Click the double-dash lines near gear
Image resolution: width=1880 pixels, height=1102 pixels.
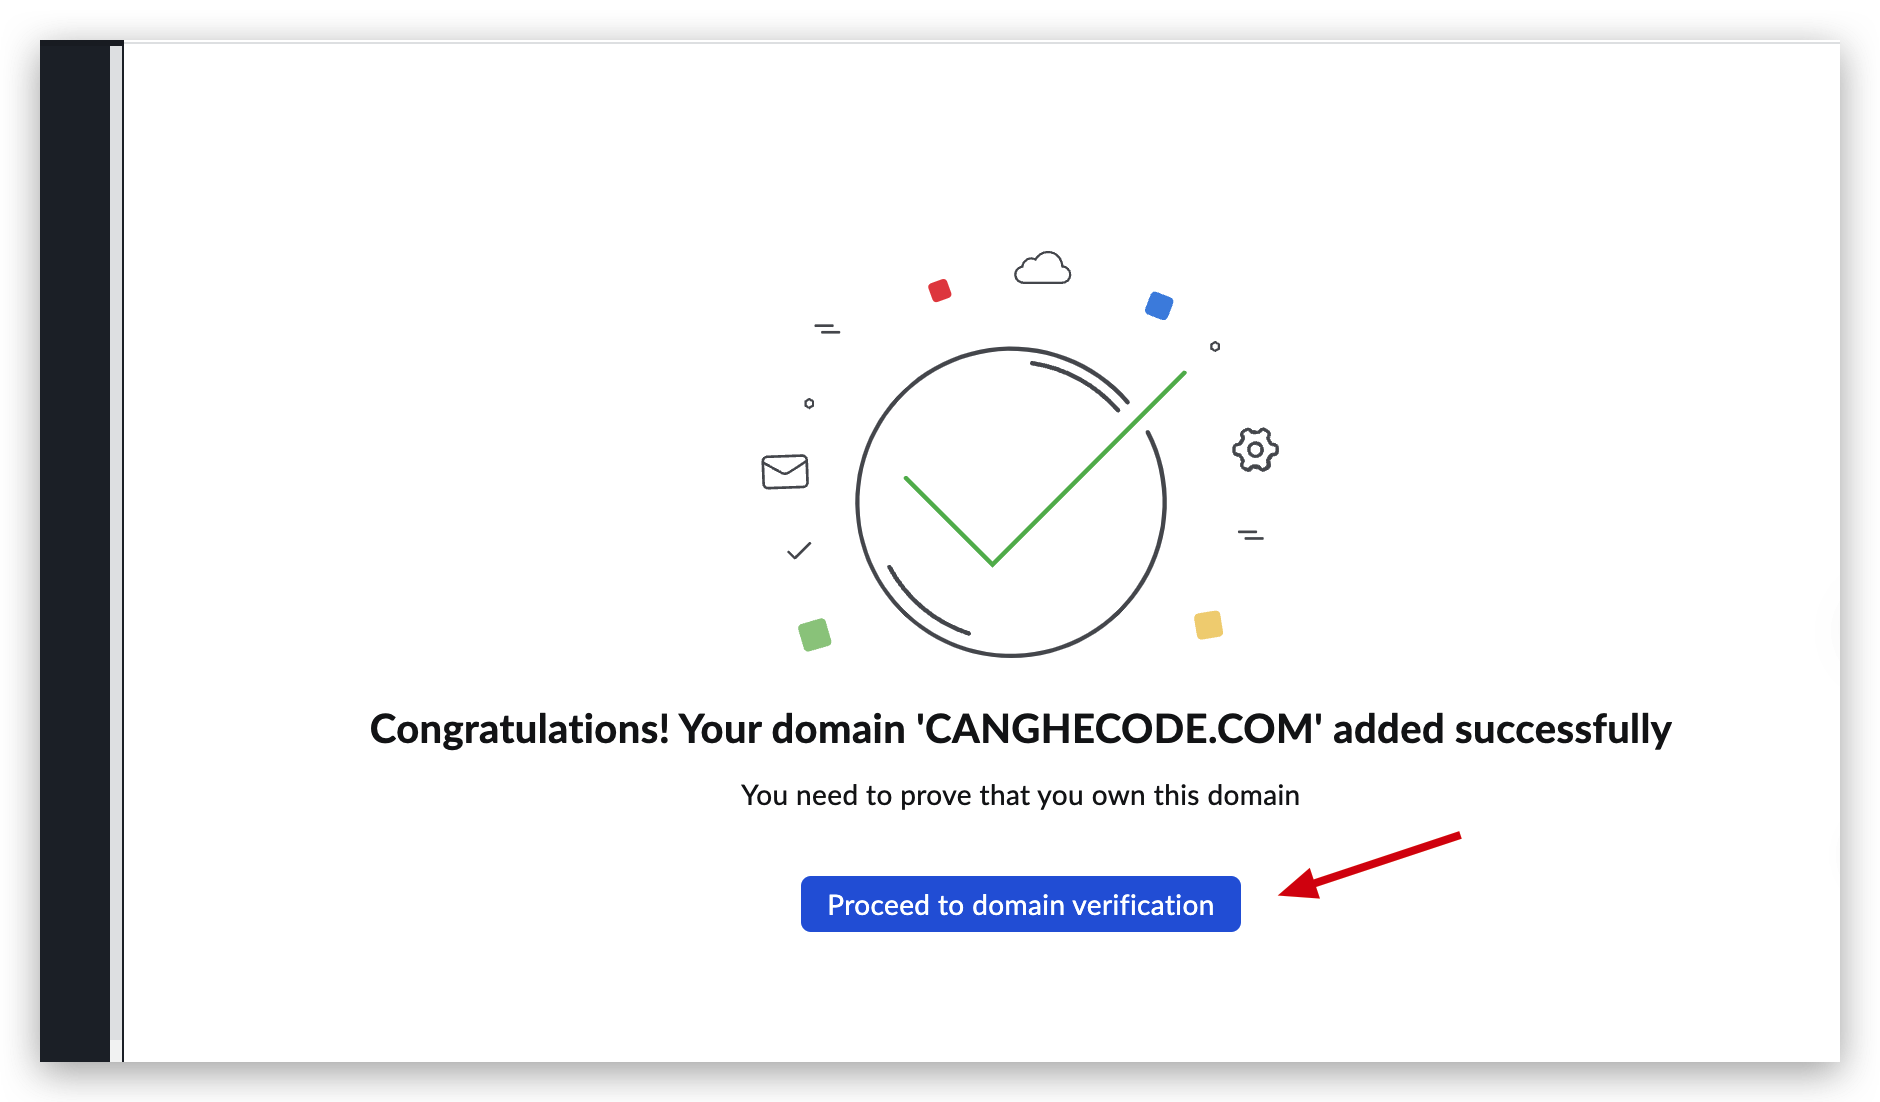coord(1251,535)
